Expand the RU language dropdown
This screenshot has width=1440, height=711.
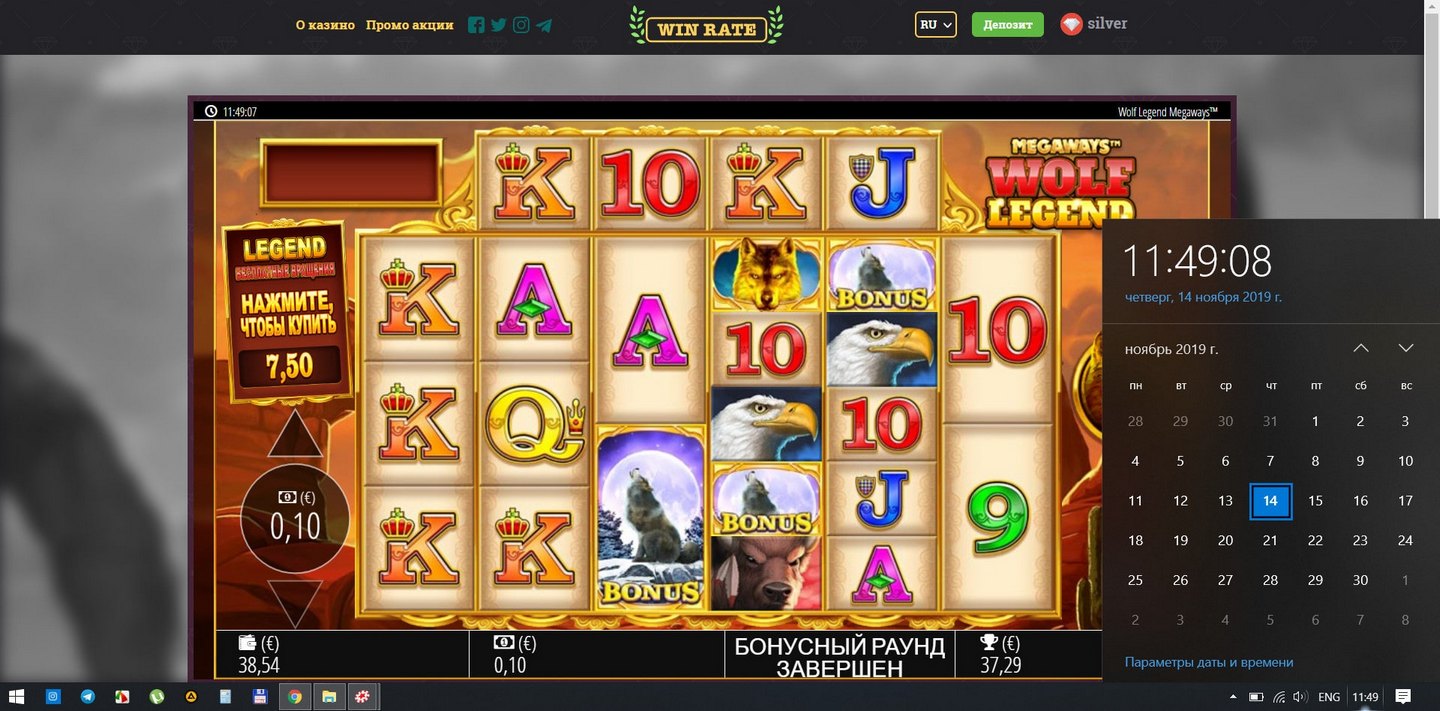click(936, 24)
